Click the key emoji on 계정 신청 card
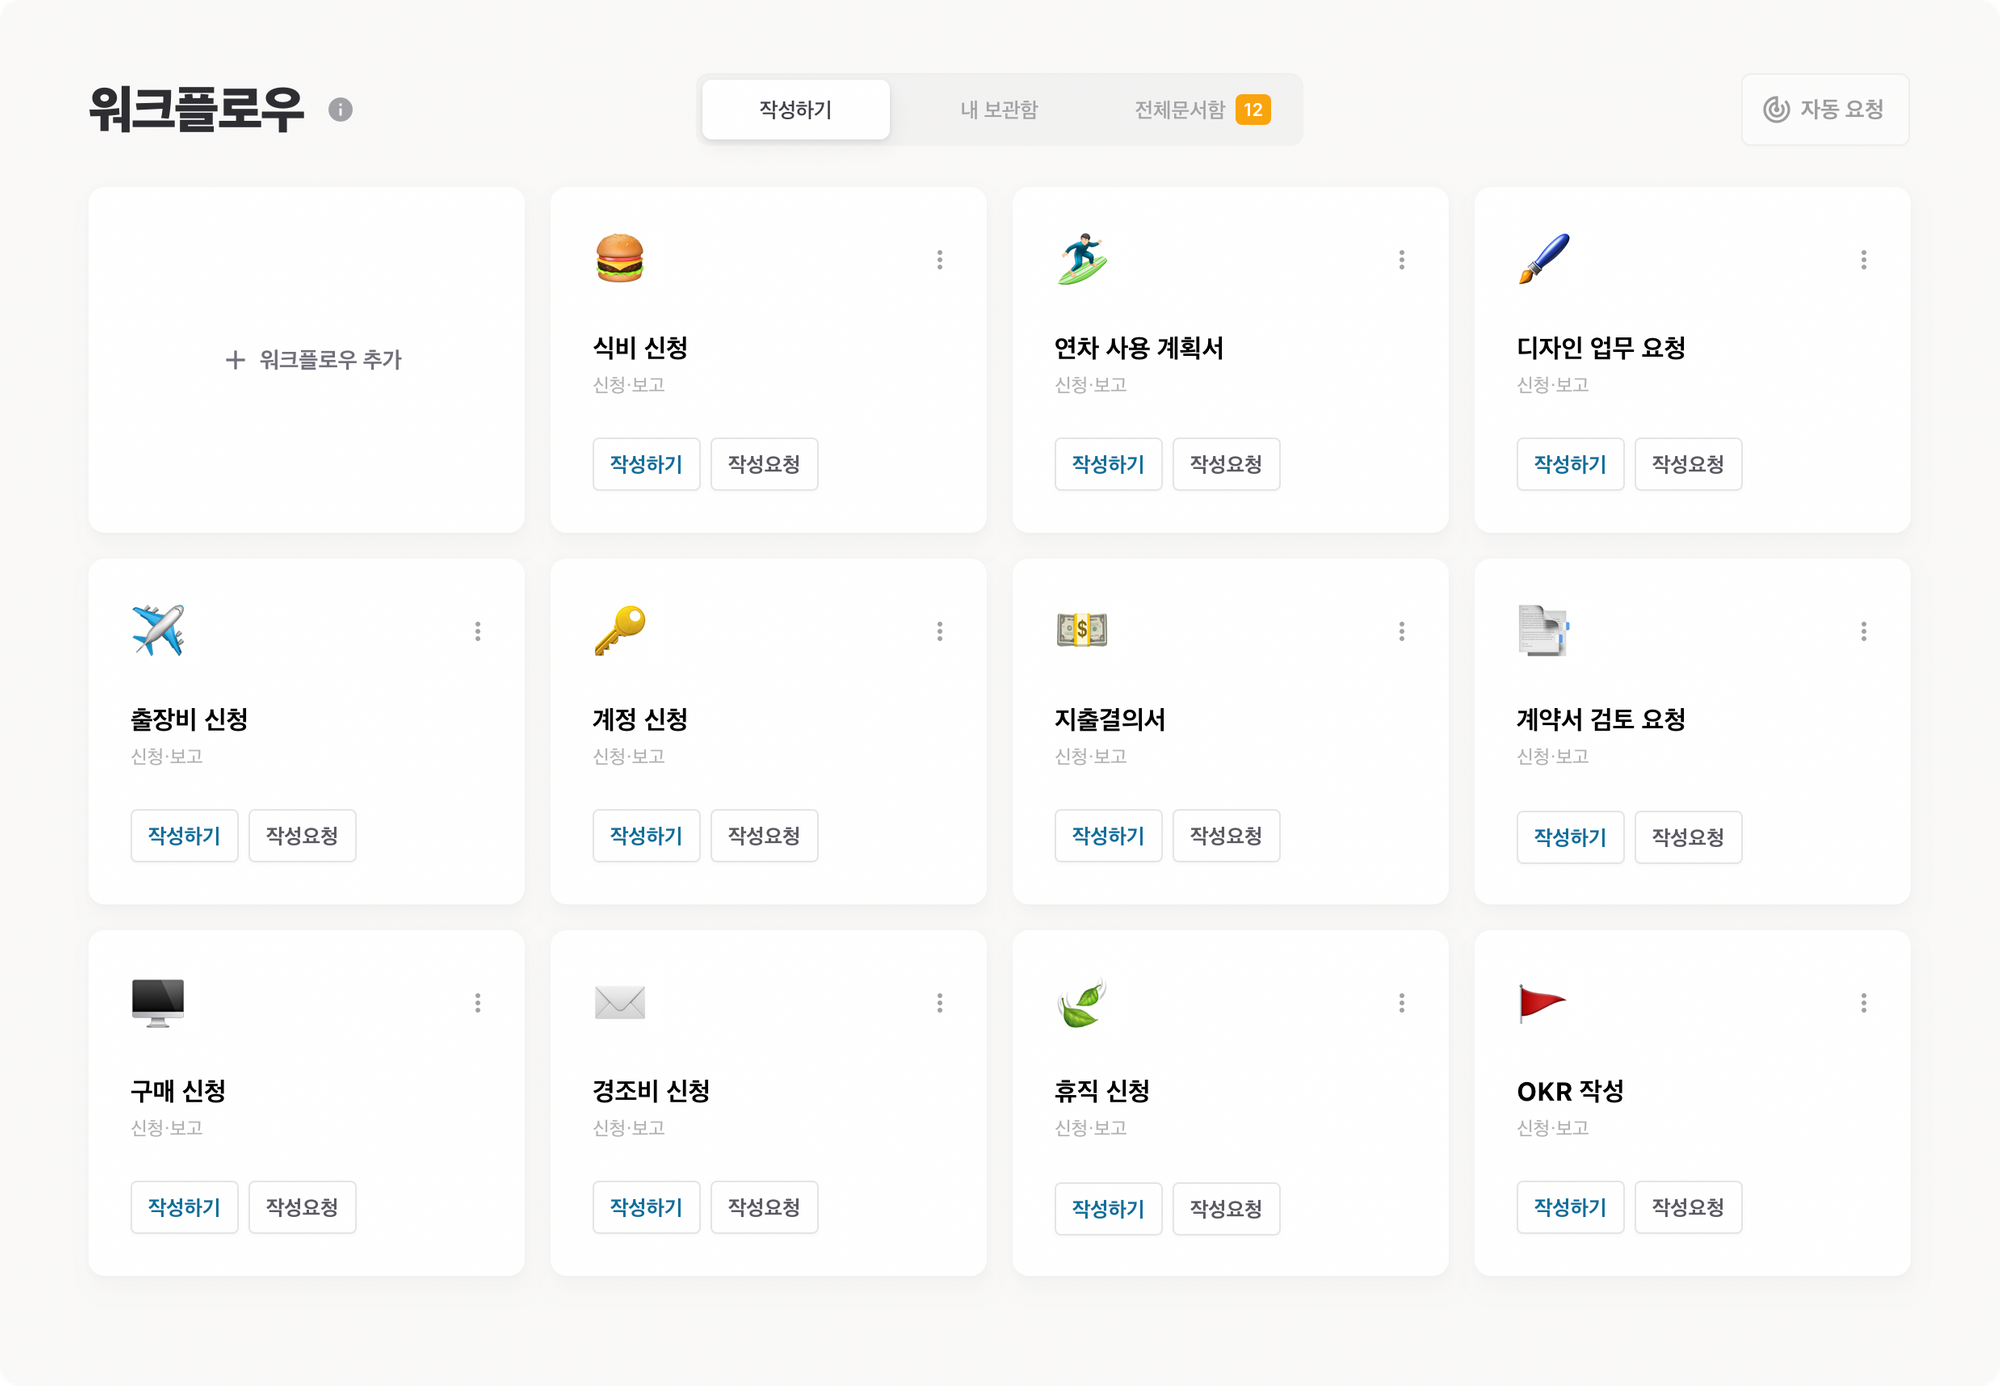This screenshot has height=1386, width=2000. [619, 630]
